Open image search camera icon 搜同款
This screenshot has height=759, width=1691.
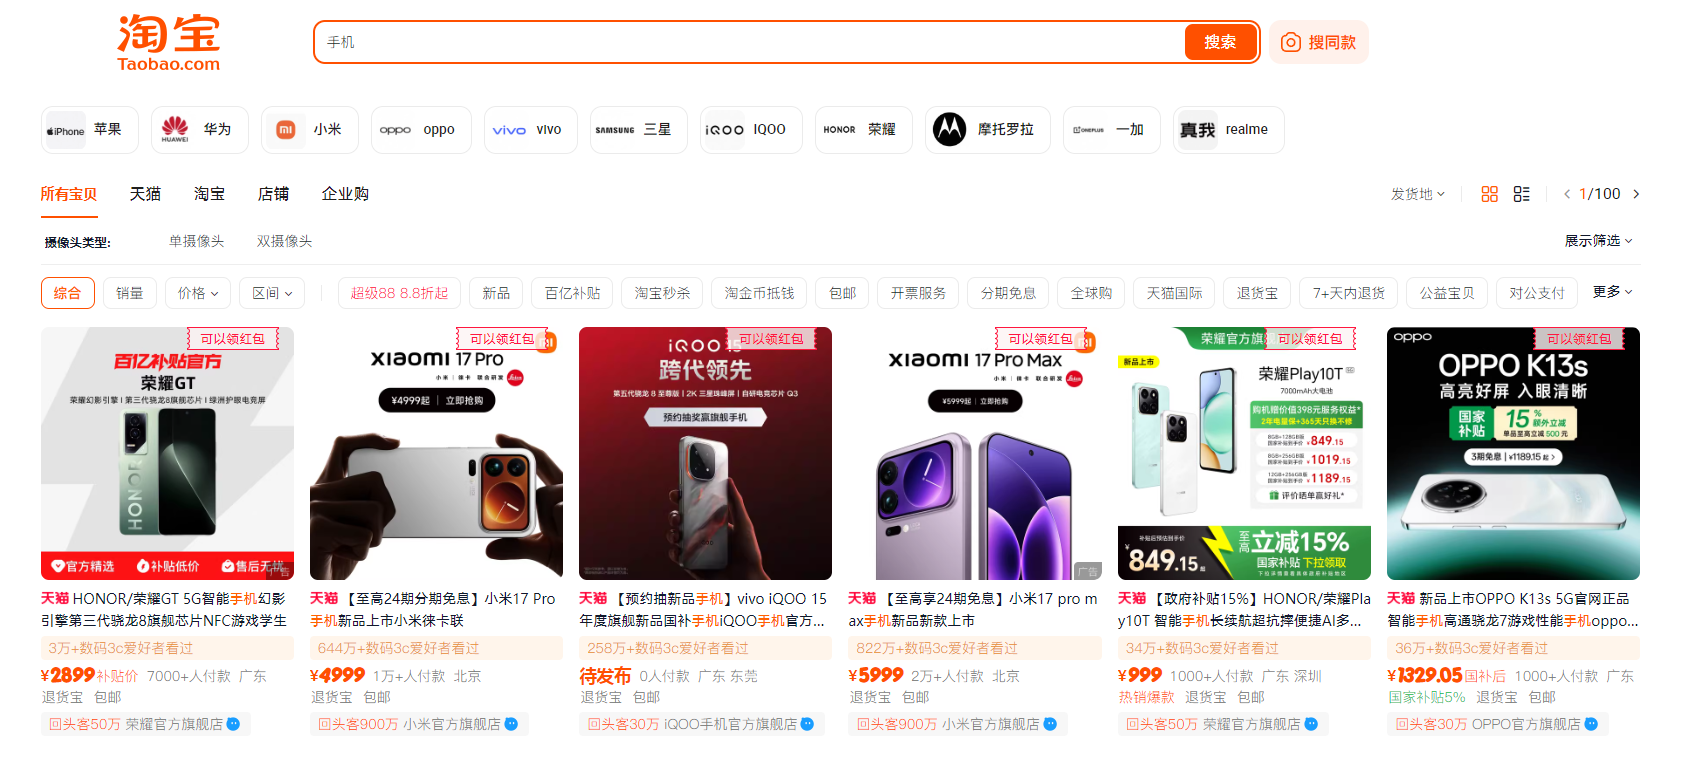(1291, 42)
